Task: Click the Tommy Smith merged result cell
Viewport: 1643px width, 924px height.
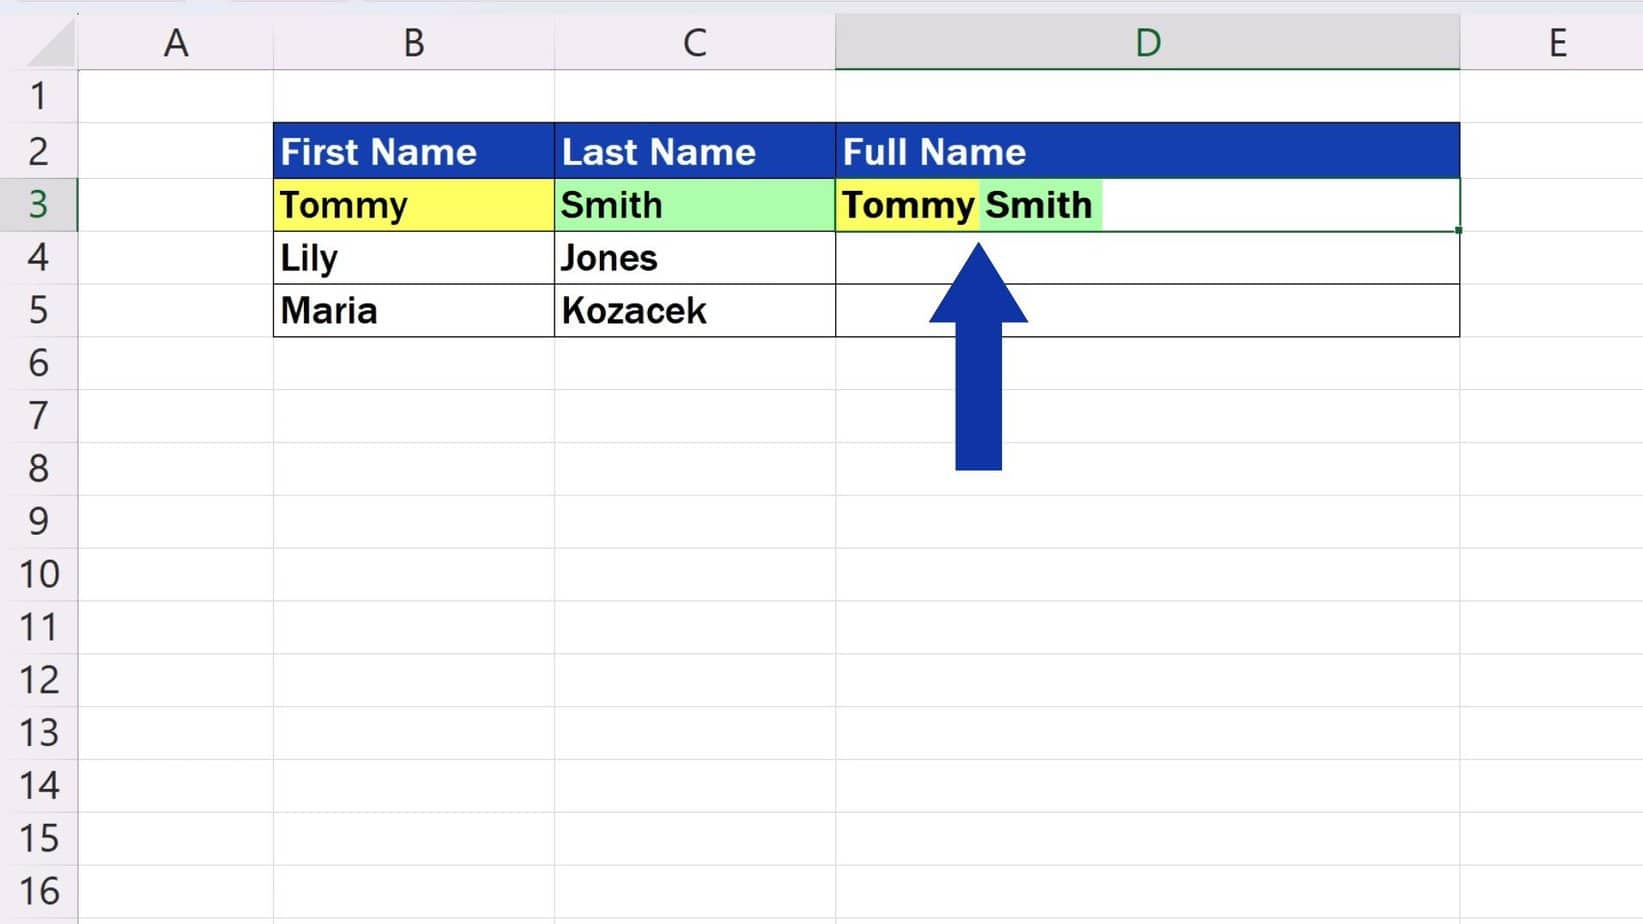Action: click(1147, 205)
